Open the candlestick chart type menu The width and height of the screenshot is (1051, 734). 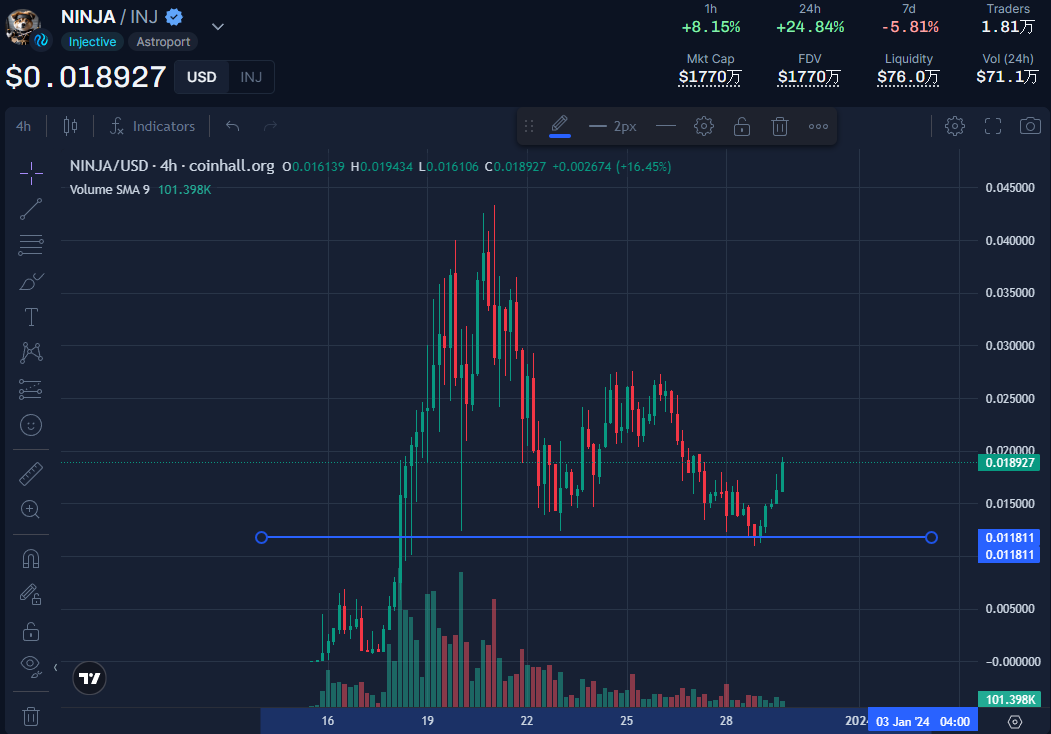[x=70, y=126]
